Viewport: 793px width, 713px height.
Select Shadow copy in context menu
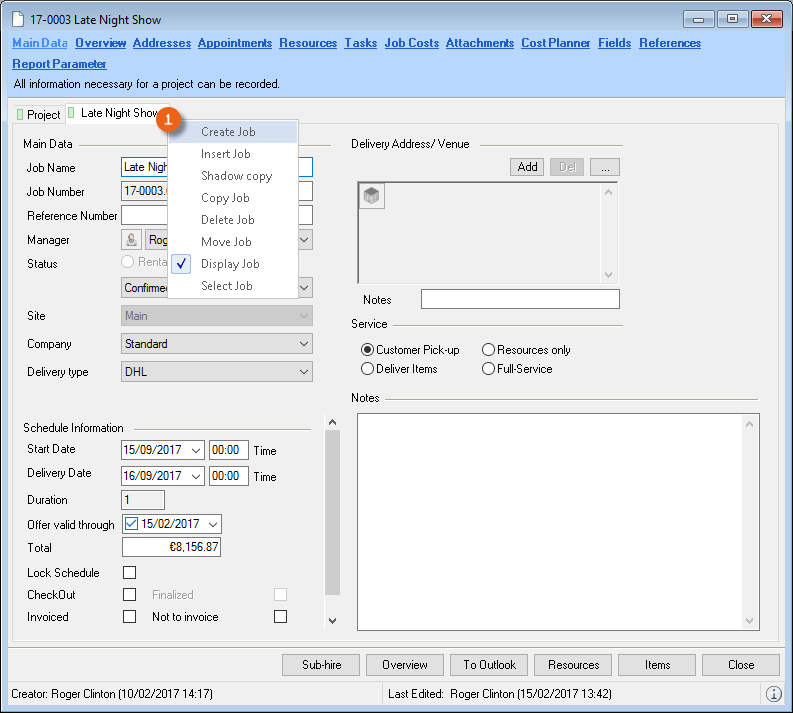click(x=236, y=176)
